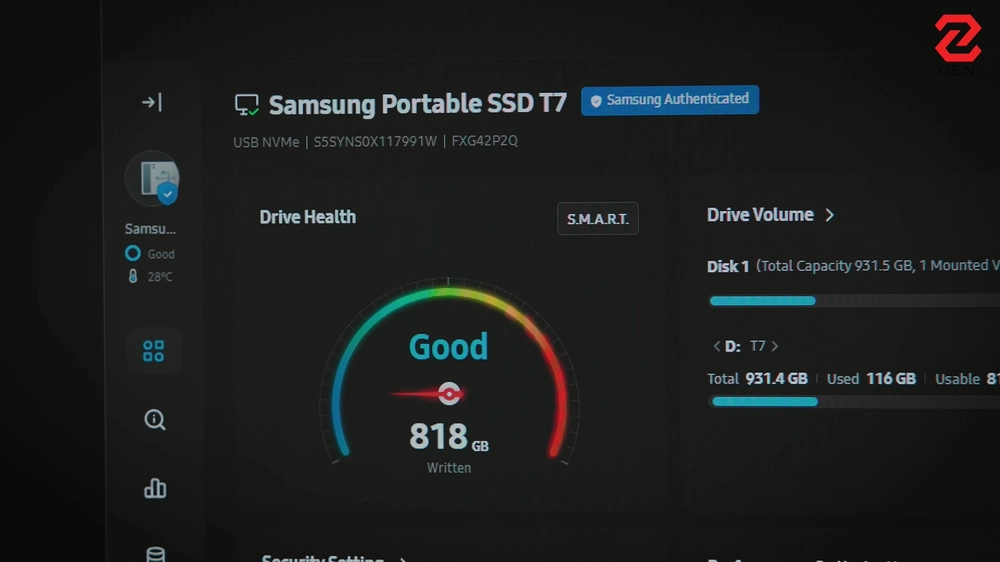The width and height of the screenshot is (1000, 562).
Task: Click the thermometer icon in the sidebar
Action: (133, 276)
